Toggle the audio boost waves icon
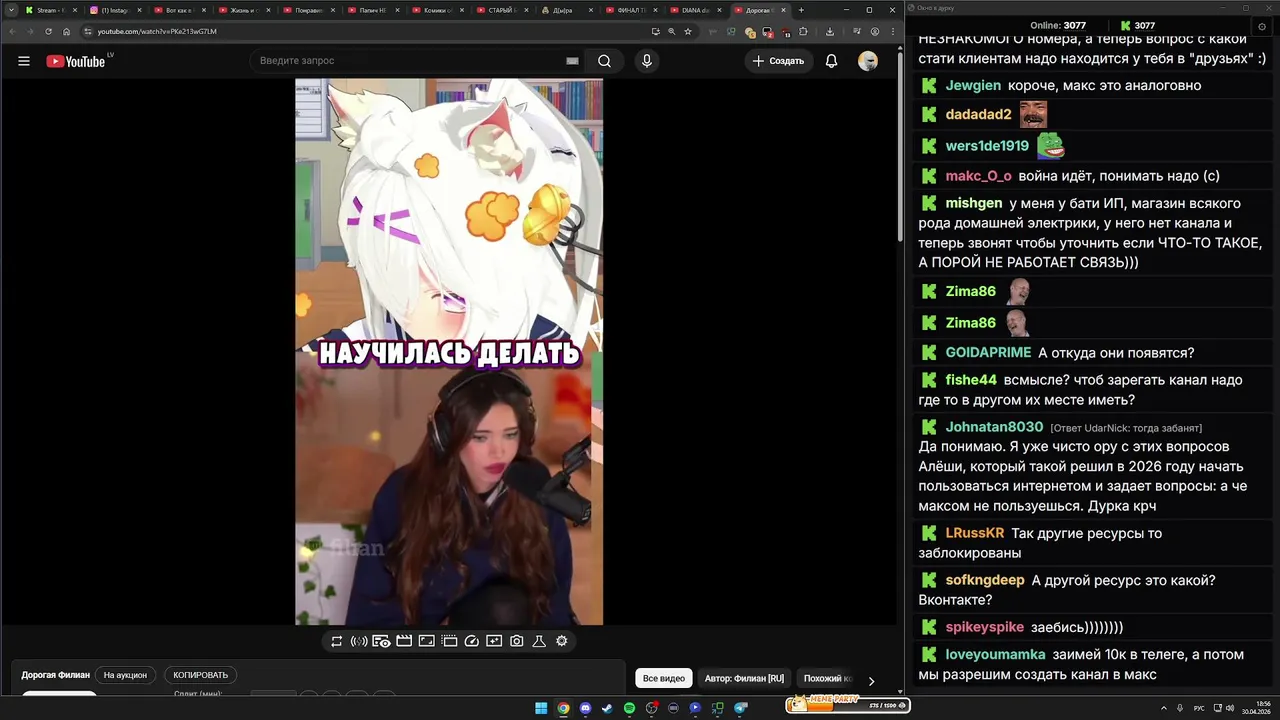The height and width of the screenshot is (720, 1280). coord(359,641)
